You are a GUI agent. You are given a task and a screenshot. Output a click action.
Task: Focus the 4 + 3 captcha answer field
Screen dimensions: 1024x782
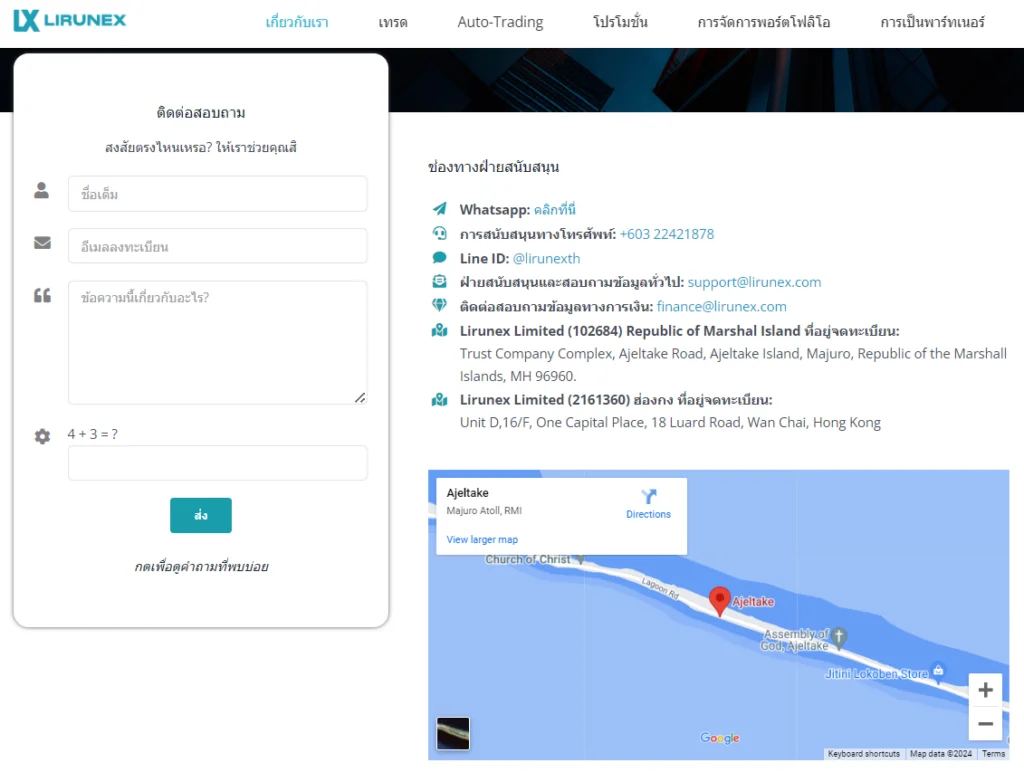click(x=217, y=463)
